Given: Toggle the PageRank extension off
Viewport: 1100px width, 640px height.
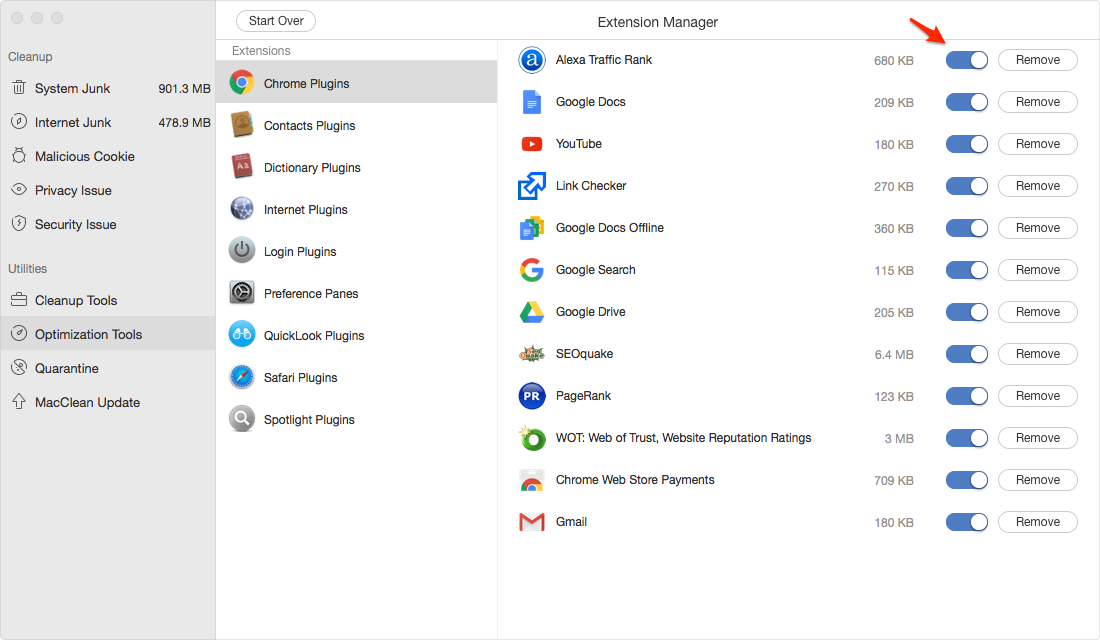Looking at the screenshot, I should point(967,396).
